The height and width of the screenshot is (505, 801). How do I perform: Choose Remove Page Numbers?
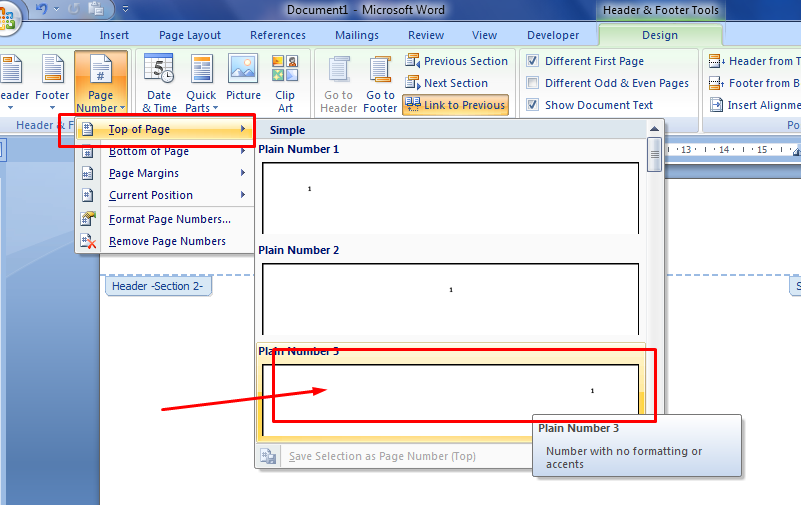[x=164, y=241]
